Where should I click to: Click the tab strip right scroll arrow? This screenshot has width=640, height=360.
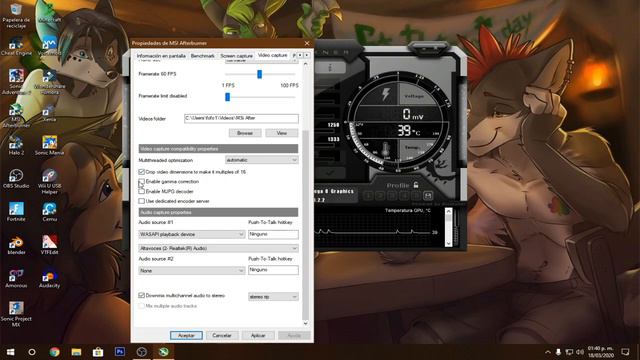coord(307,55)
